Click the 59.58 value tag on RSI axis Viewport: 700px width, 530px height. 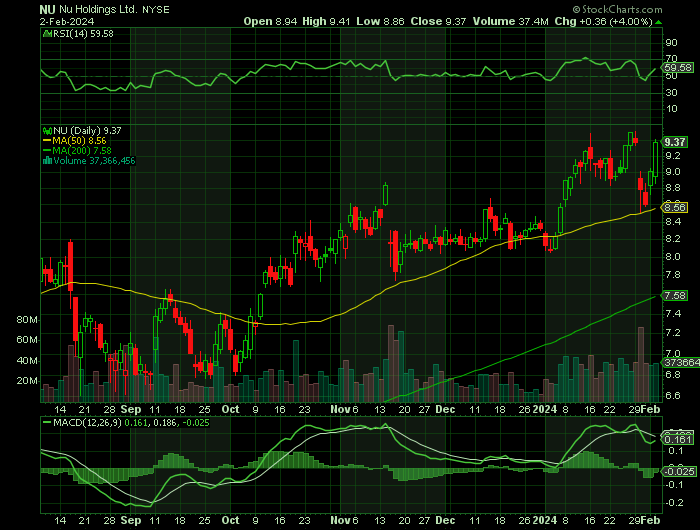point(678,68)
